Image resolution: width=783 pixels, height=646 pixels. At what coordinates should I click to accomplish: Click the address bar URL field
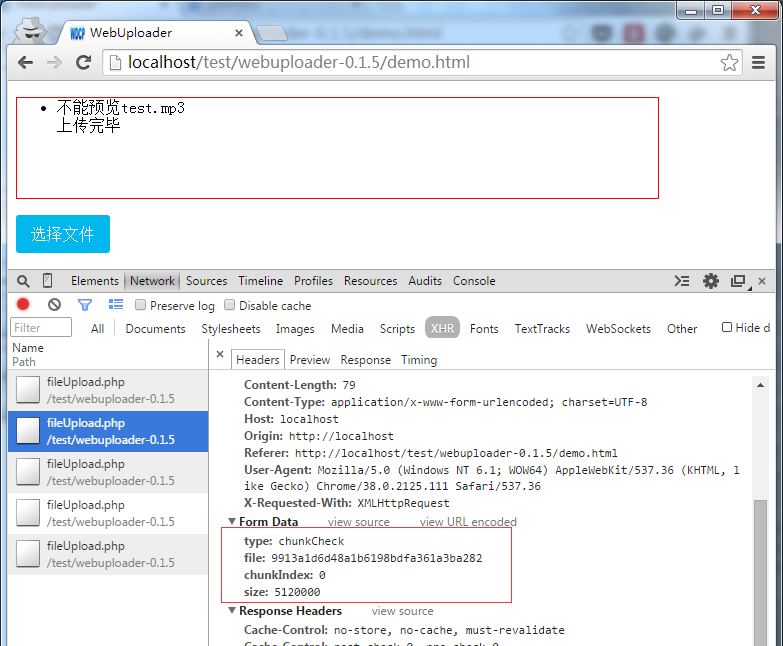(422, 62)
